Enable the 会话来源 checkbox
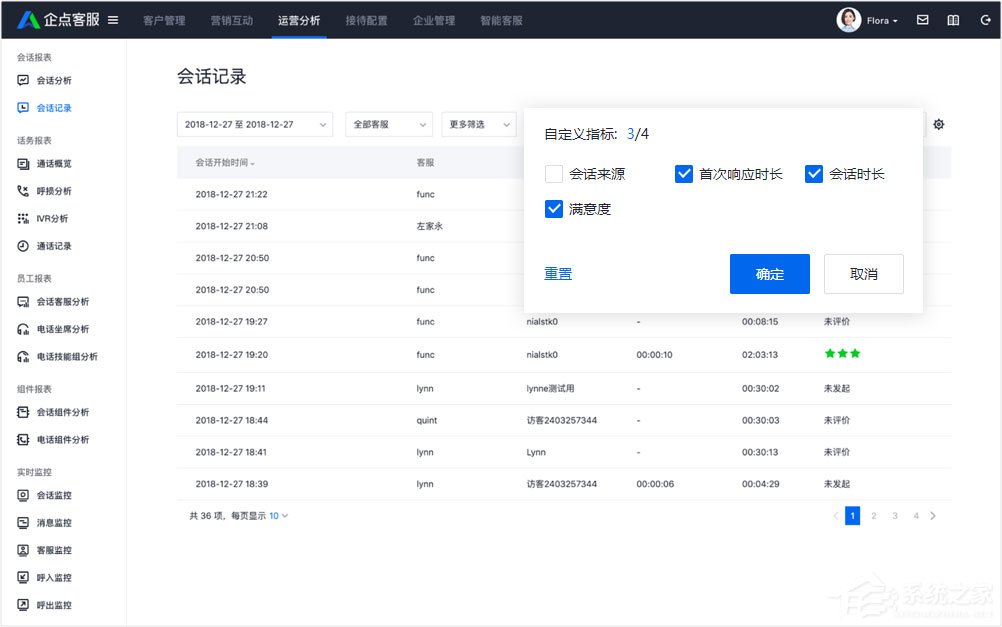1002x627 pixels. pos(554,172)
